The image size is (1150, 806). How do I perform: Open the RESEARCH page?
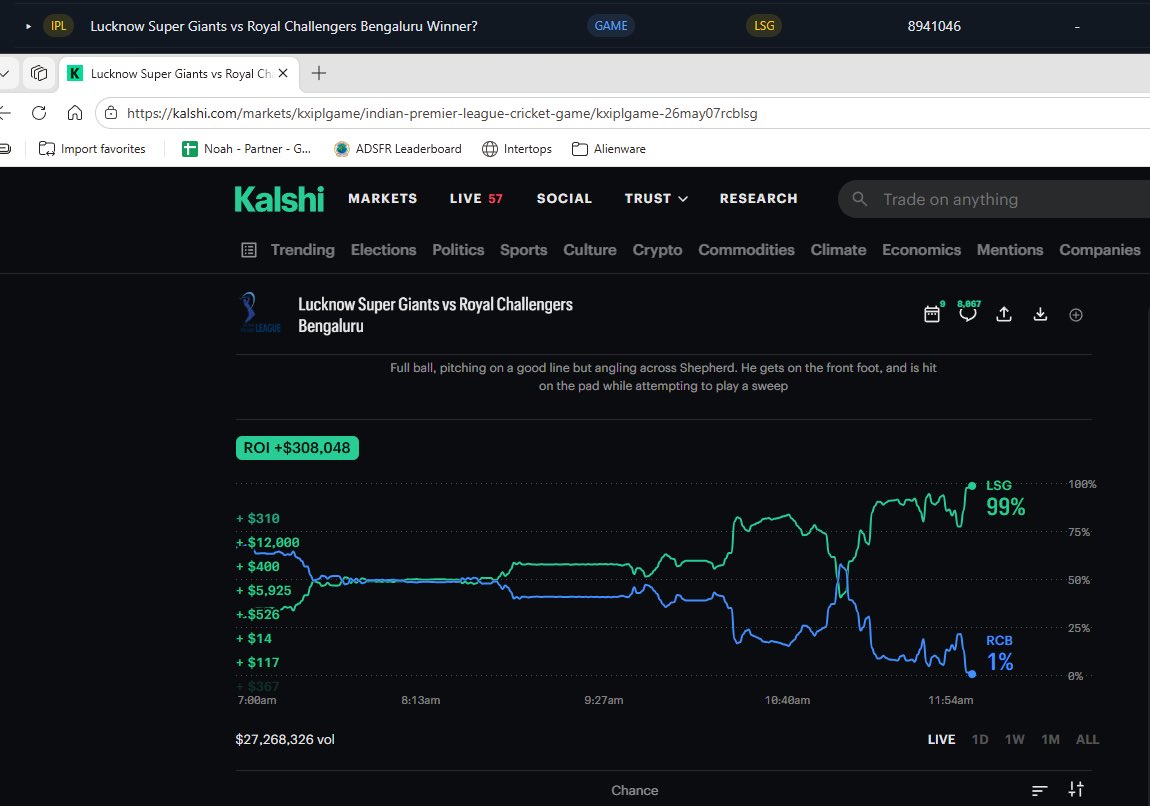click(x=758, y=199)
